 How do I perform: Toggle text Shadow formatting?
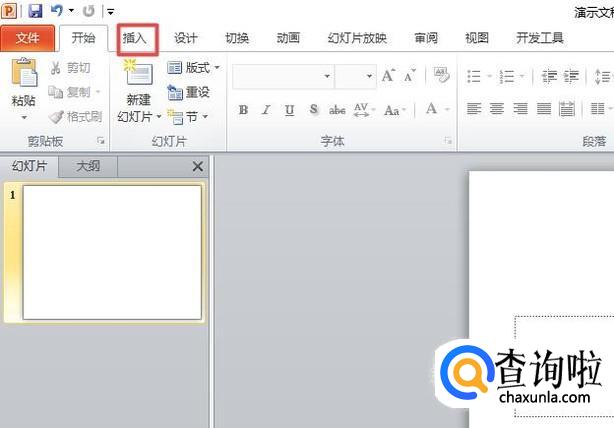click(x=313, y=110)
